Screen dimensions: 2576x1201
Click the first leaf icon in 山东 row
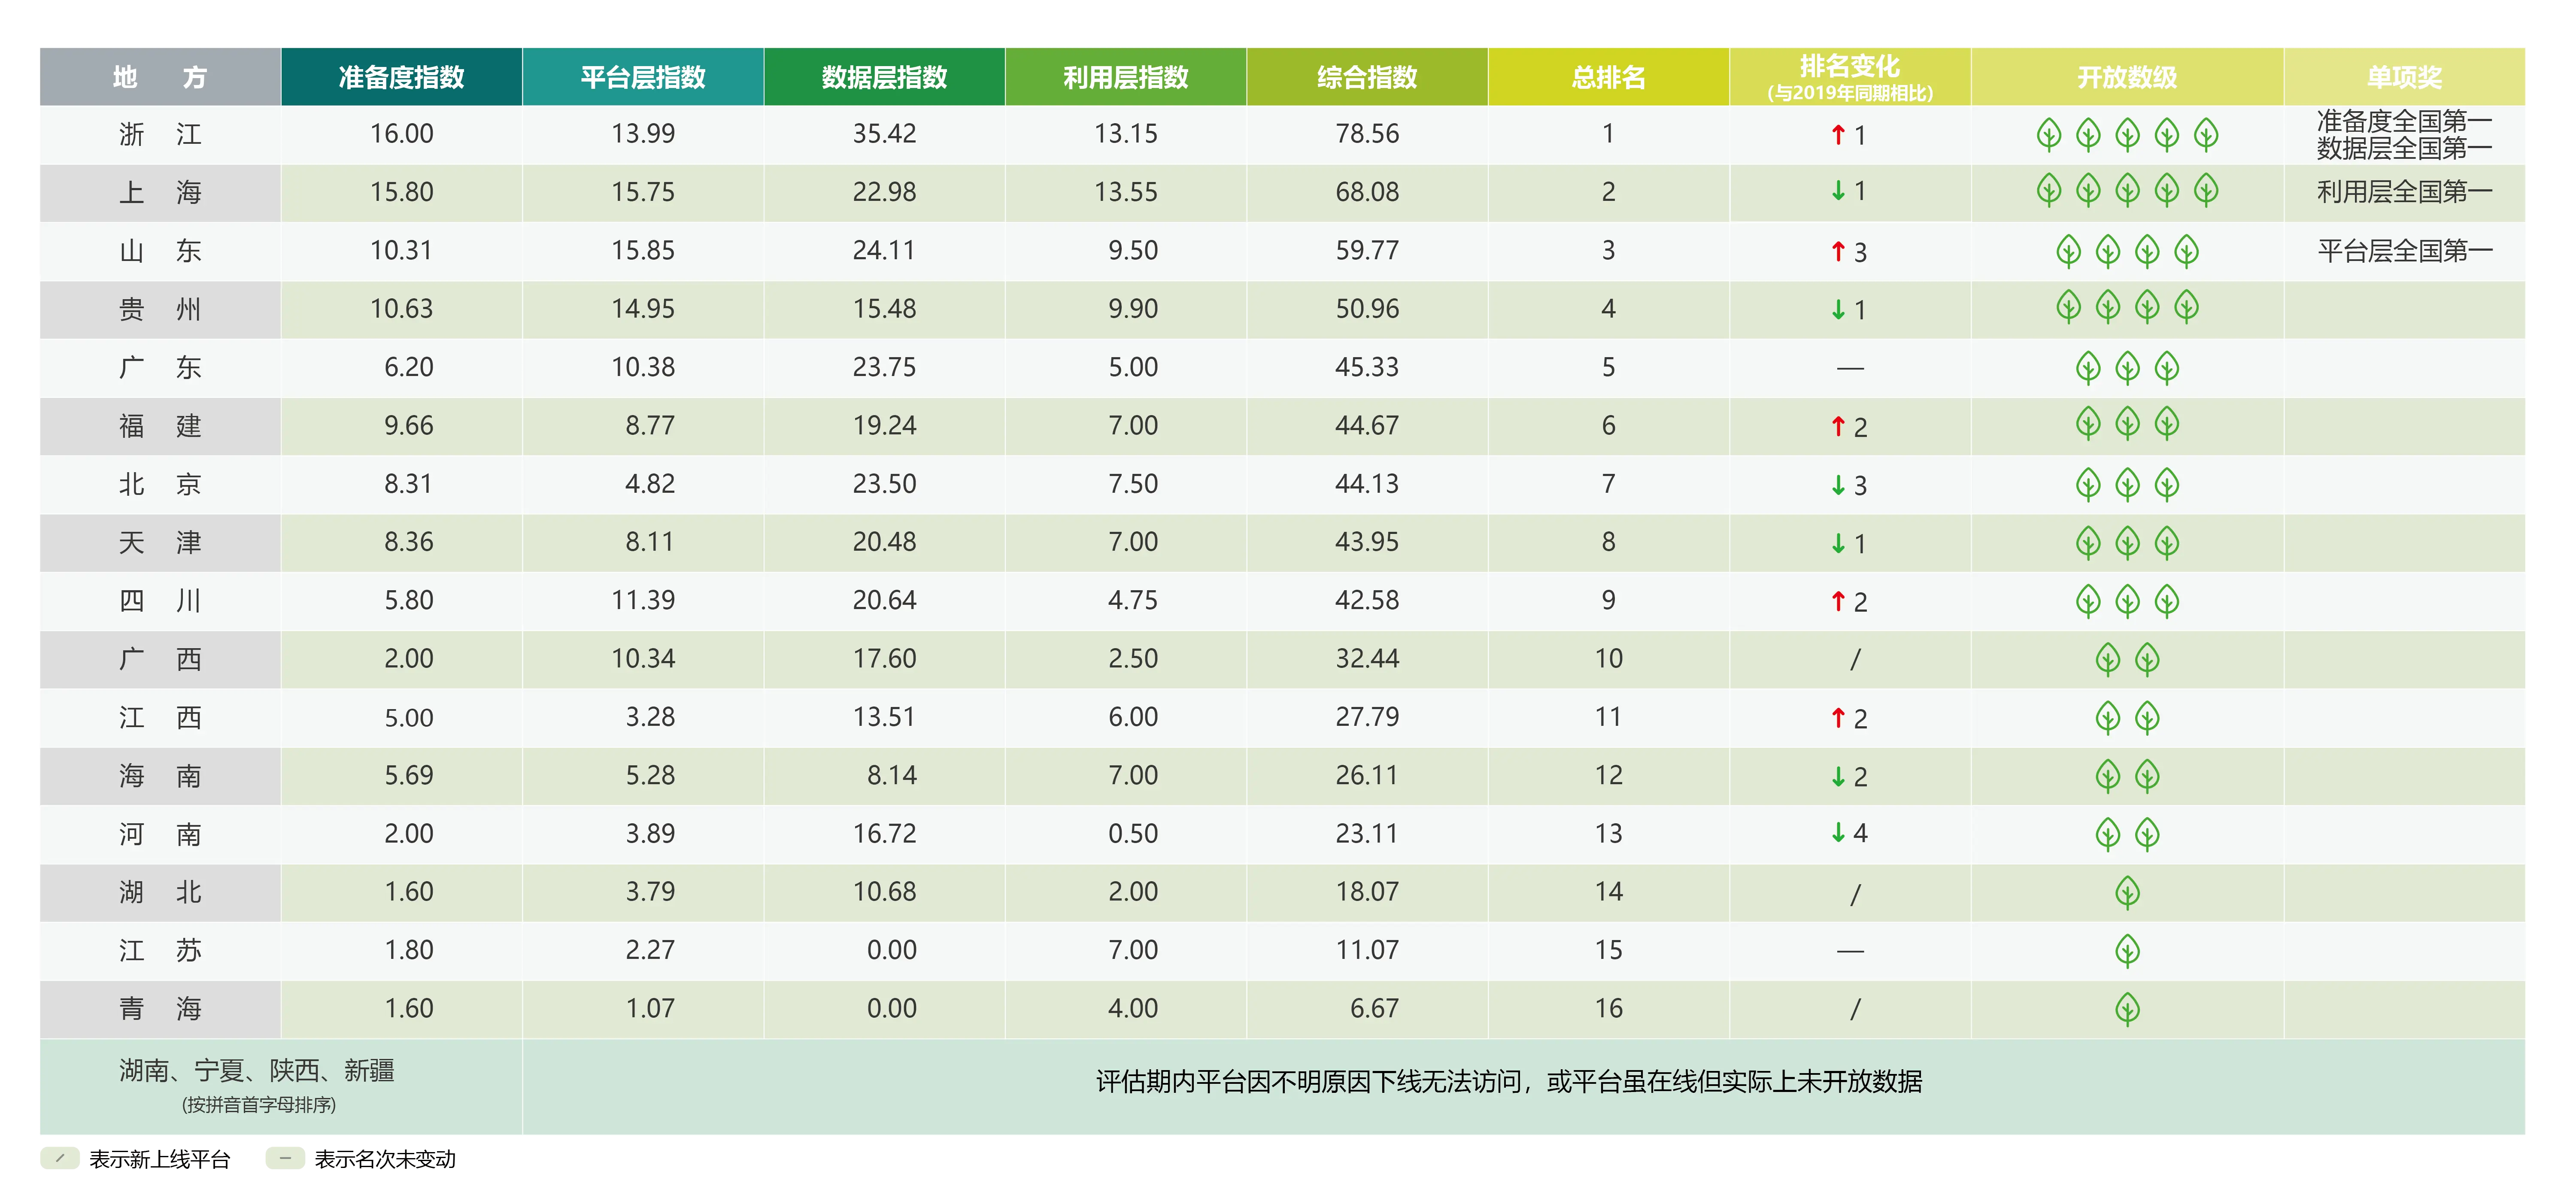click(2068, 251)
